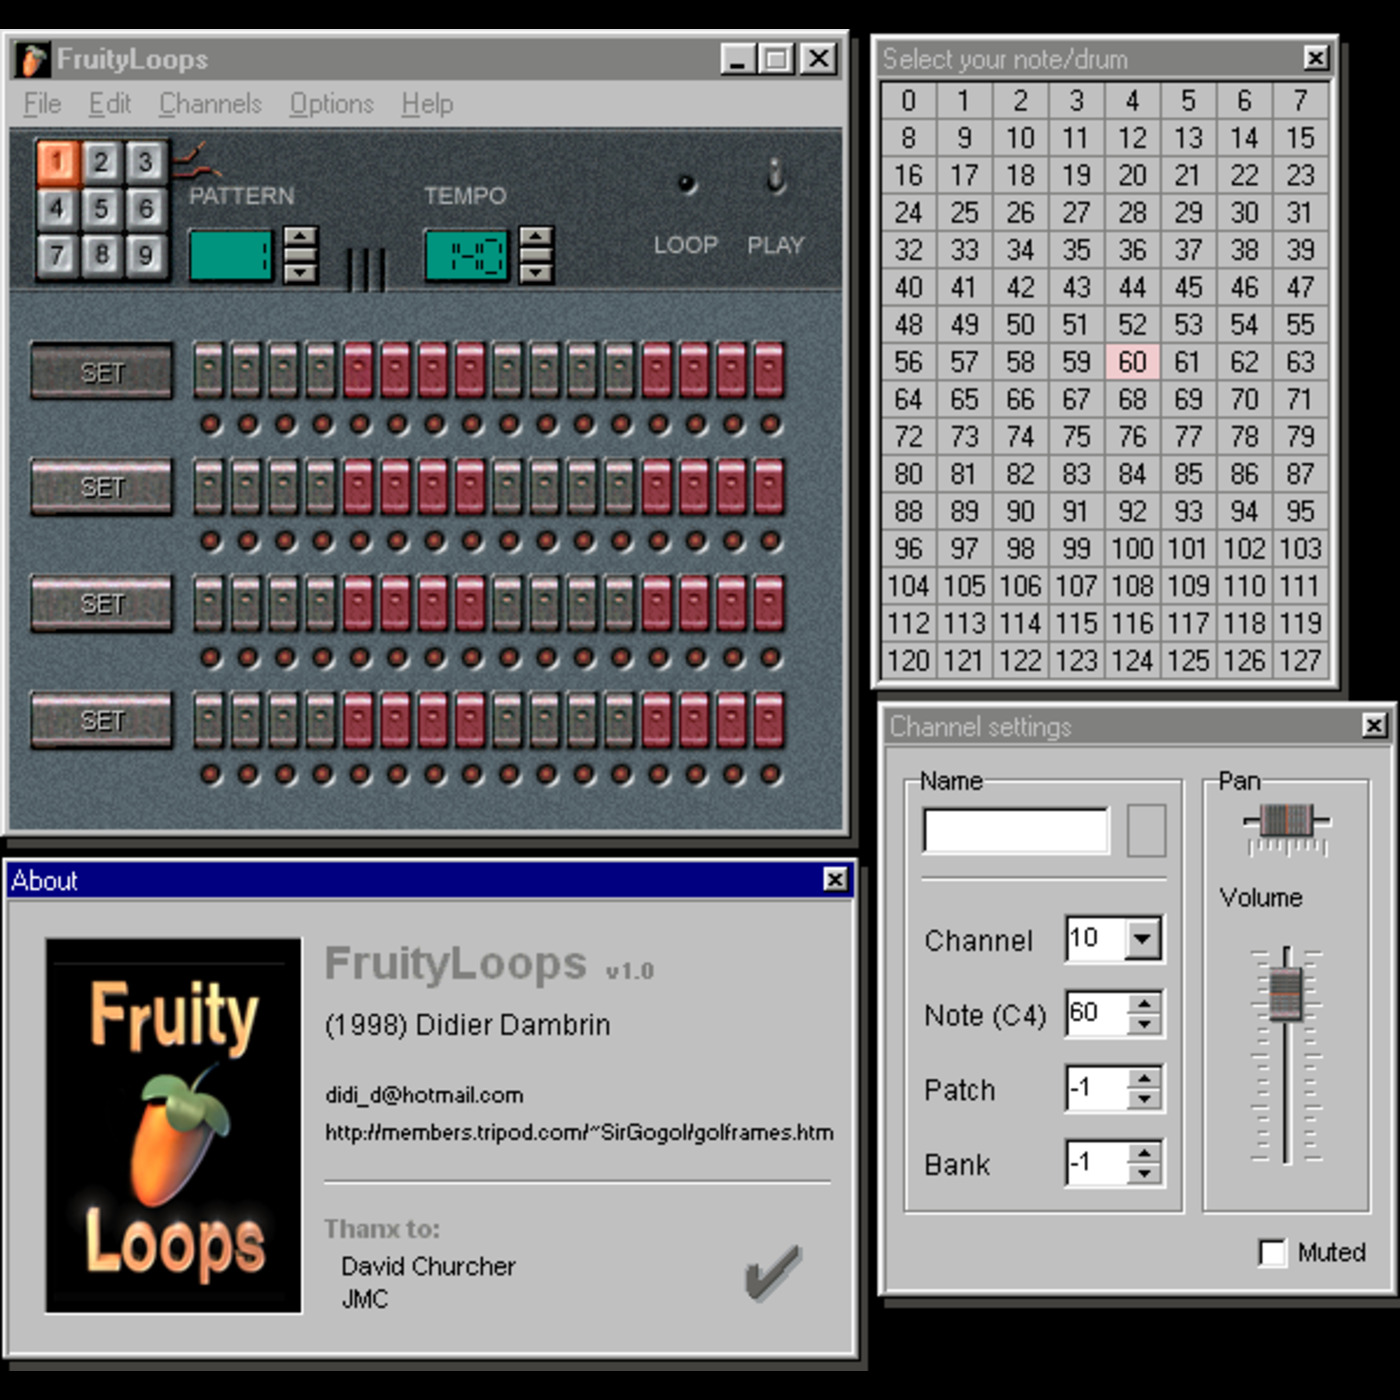Open the Channels menu
1400x1400 pixels.
pyautogui.click(x=210, y=104)
